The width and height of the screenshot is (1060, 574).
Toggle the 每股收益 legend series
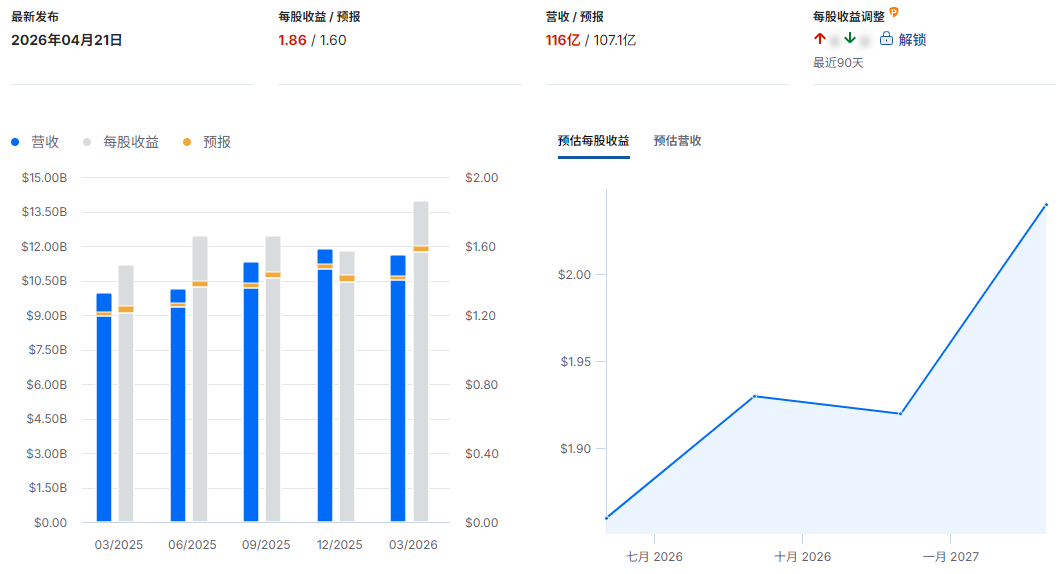(122, 142)
